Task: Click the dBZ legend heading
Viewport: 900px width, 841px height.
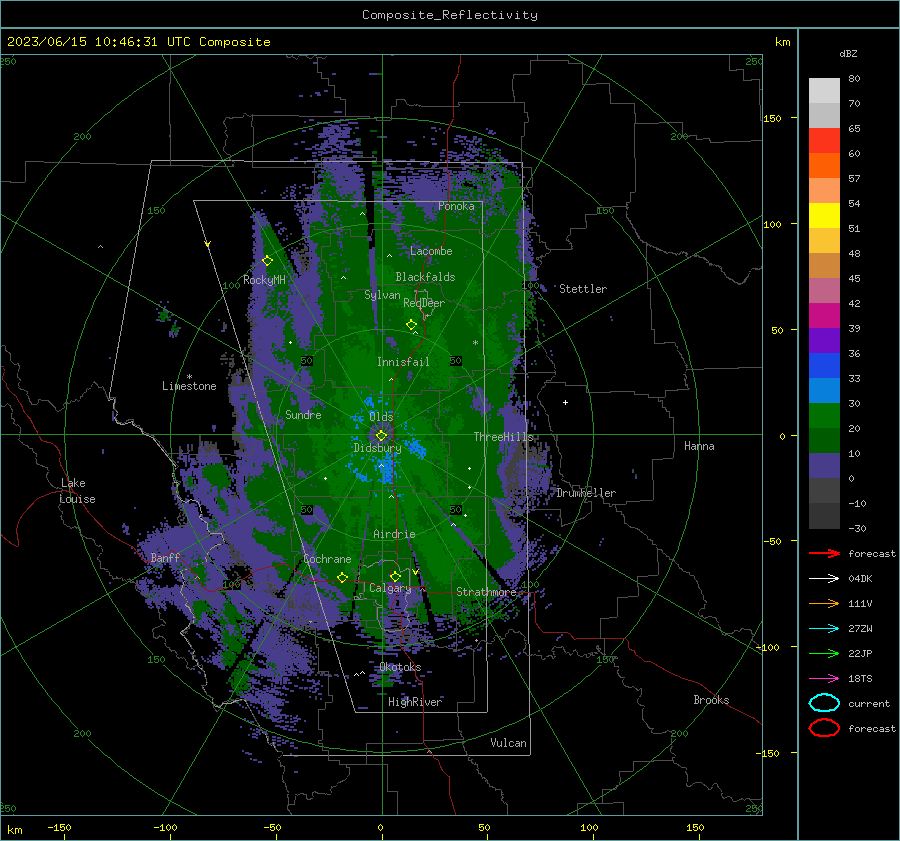Action: (848, 53)
